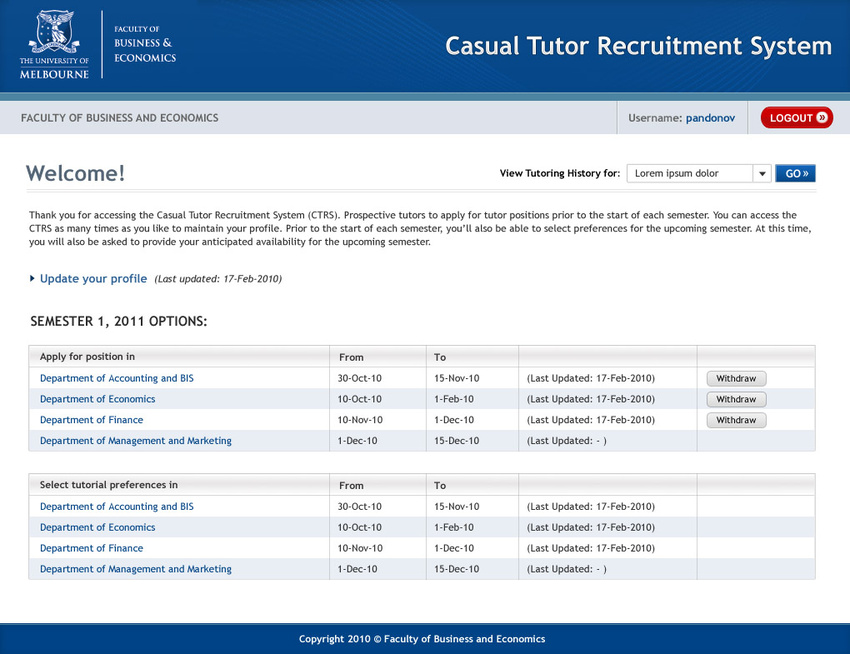Viewport: 850px width, 654px height.
Task: Click the SEMESTER 1, 2011 OPTIONS heading
Action: [x=119, y=322]
